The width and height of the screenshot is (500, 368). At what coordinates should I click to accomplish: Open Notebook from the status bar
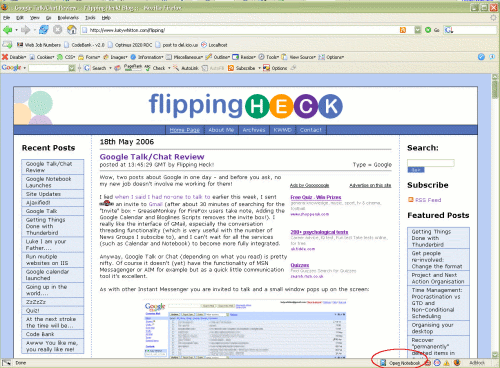click(401, 363)
